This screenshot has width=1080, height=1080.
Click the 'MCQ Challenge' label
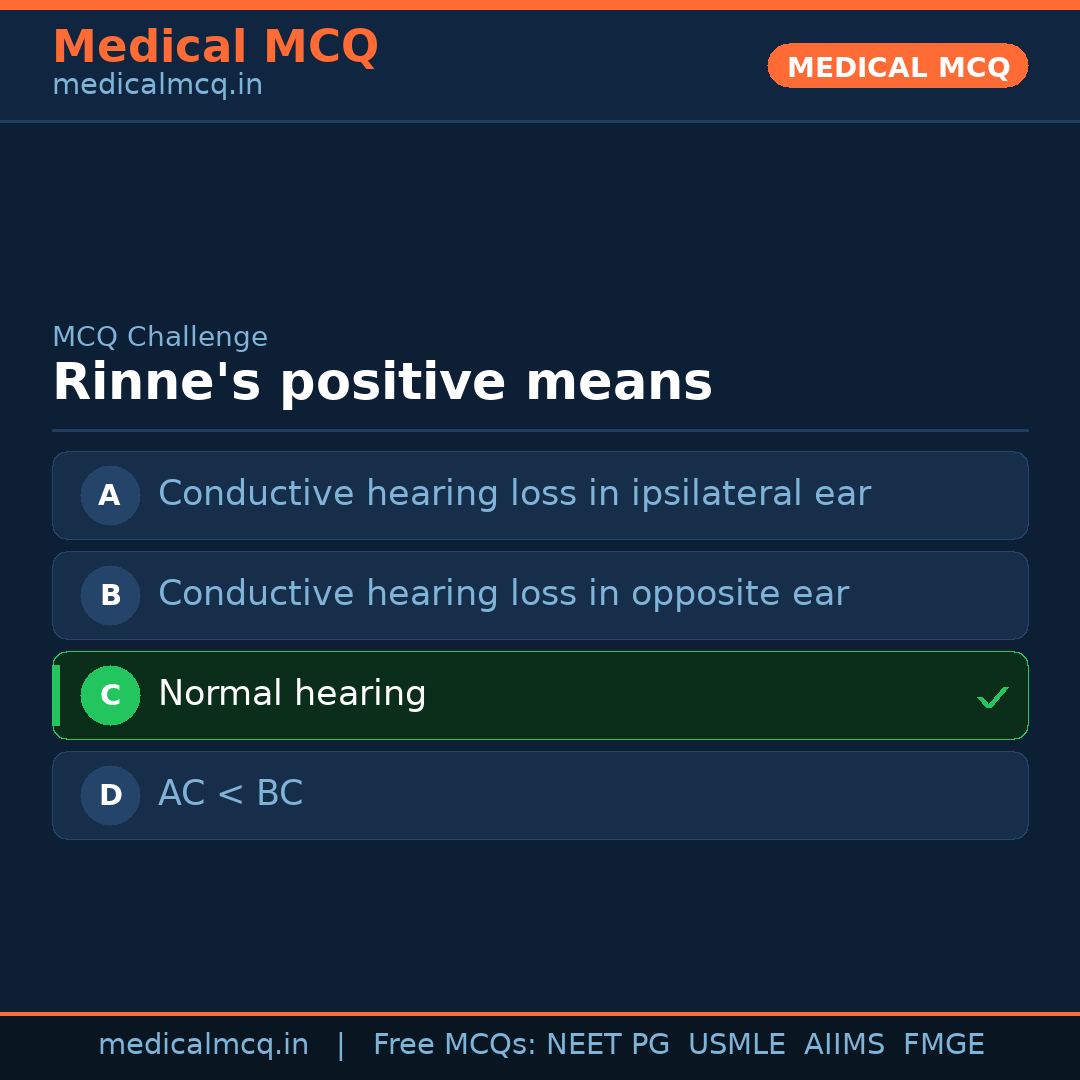coord(160,337)
